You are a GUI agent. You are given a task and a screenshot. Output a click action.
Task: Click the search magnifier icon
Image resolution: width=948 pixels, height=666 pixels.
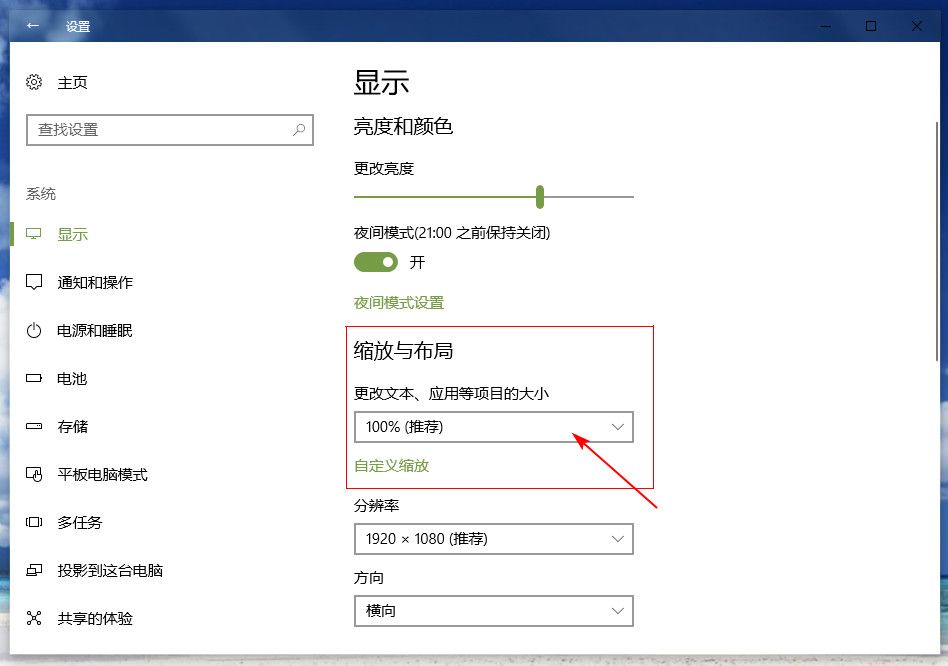point(299,129)
